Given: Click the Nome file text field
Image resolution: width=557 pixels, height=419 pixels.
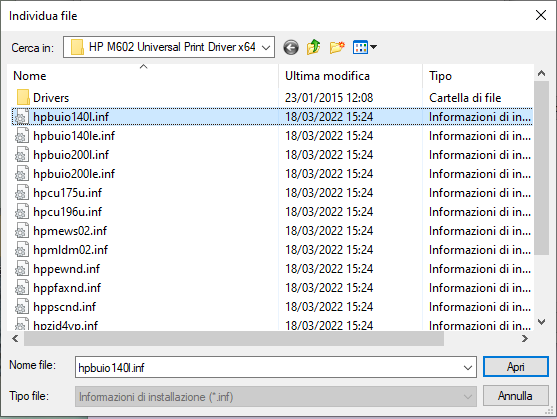Looking at the screenshot, I should pos(269,368).
